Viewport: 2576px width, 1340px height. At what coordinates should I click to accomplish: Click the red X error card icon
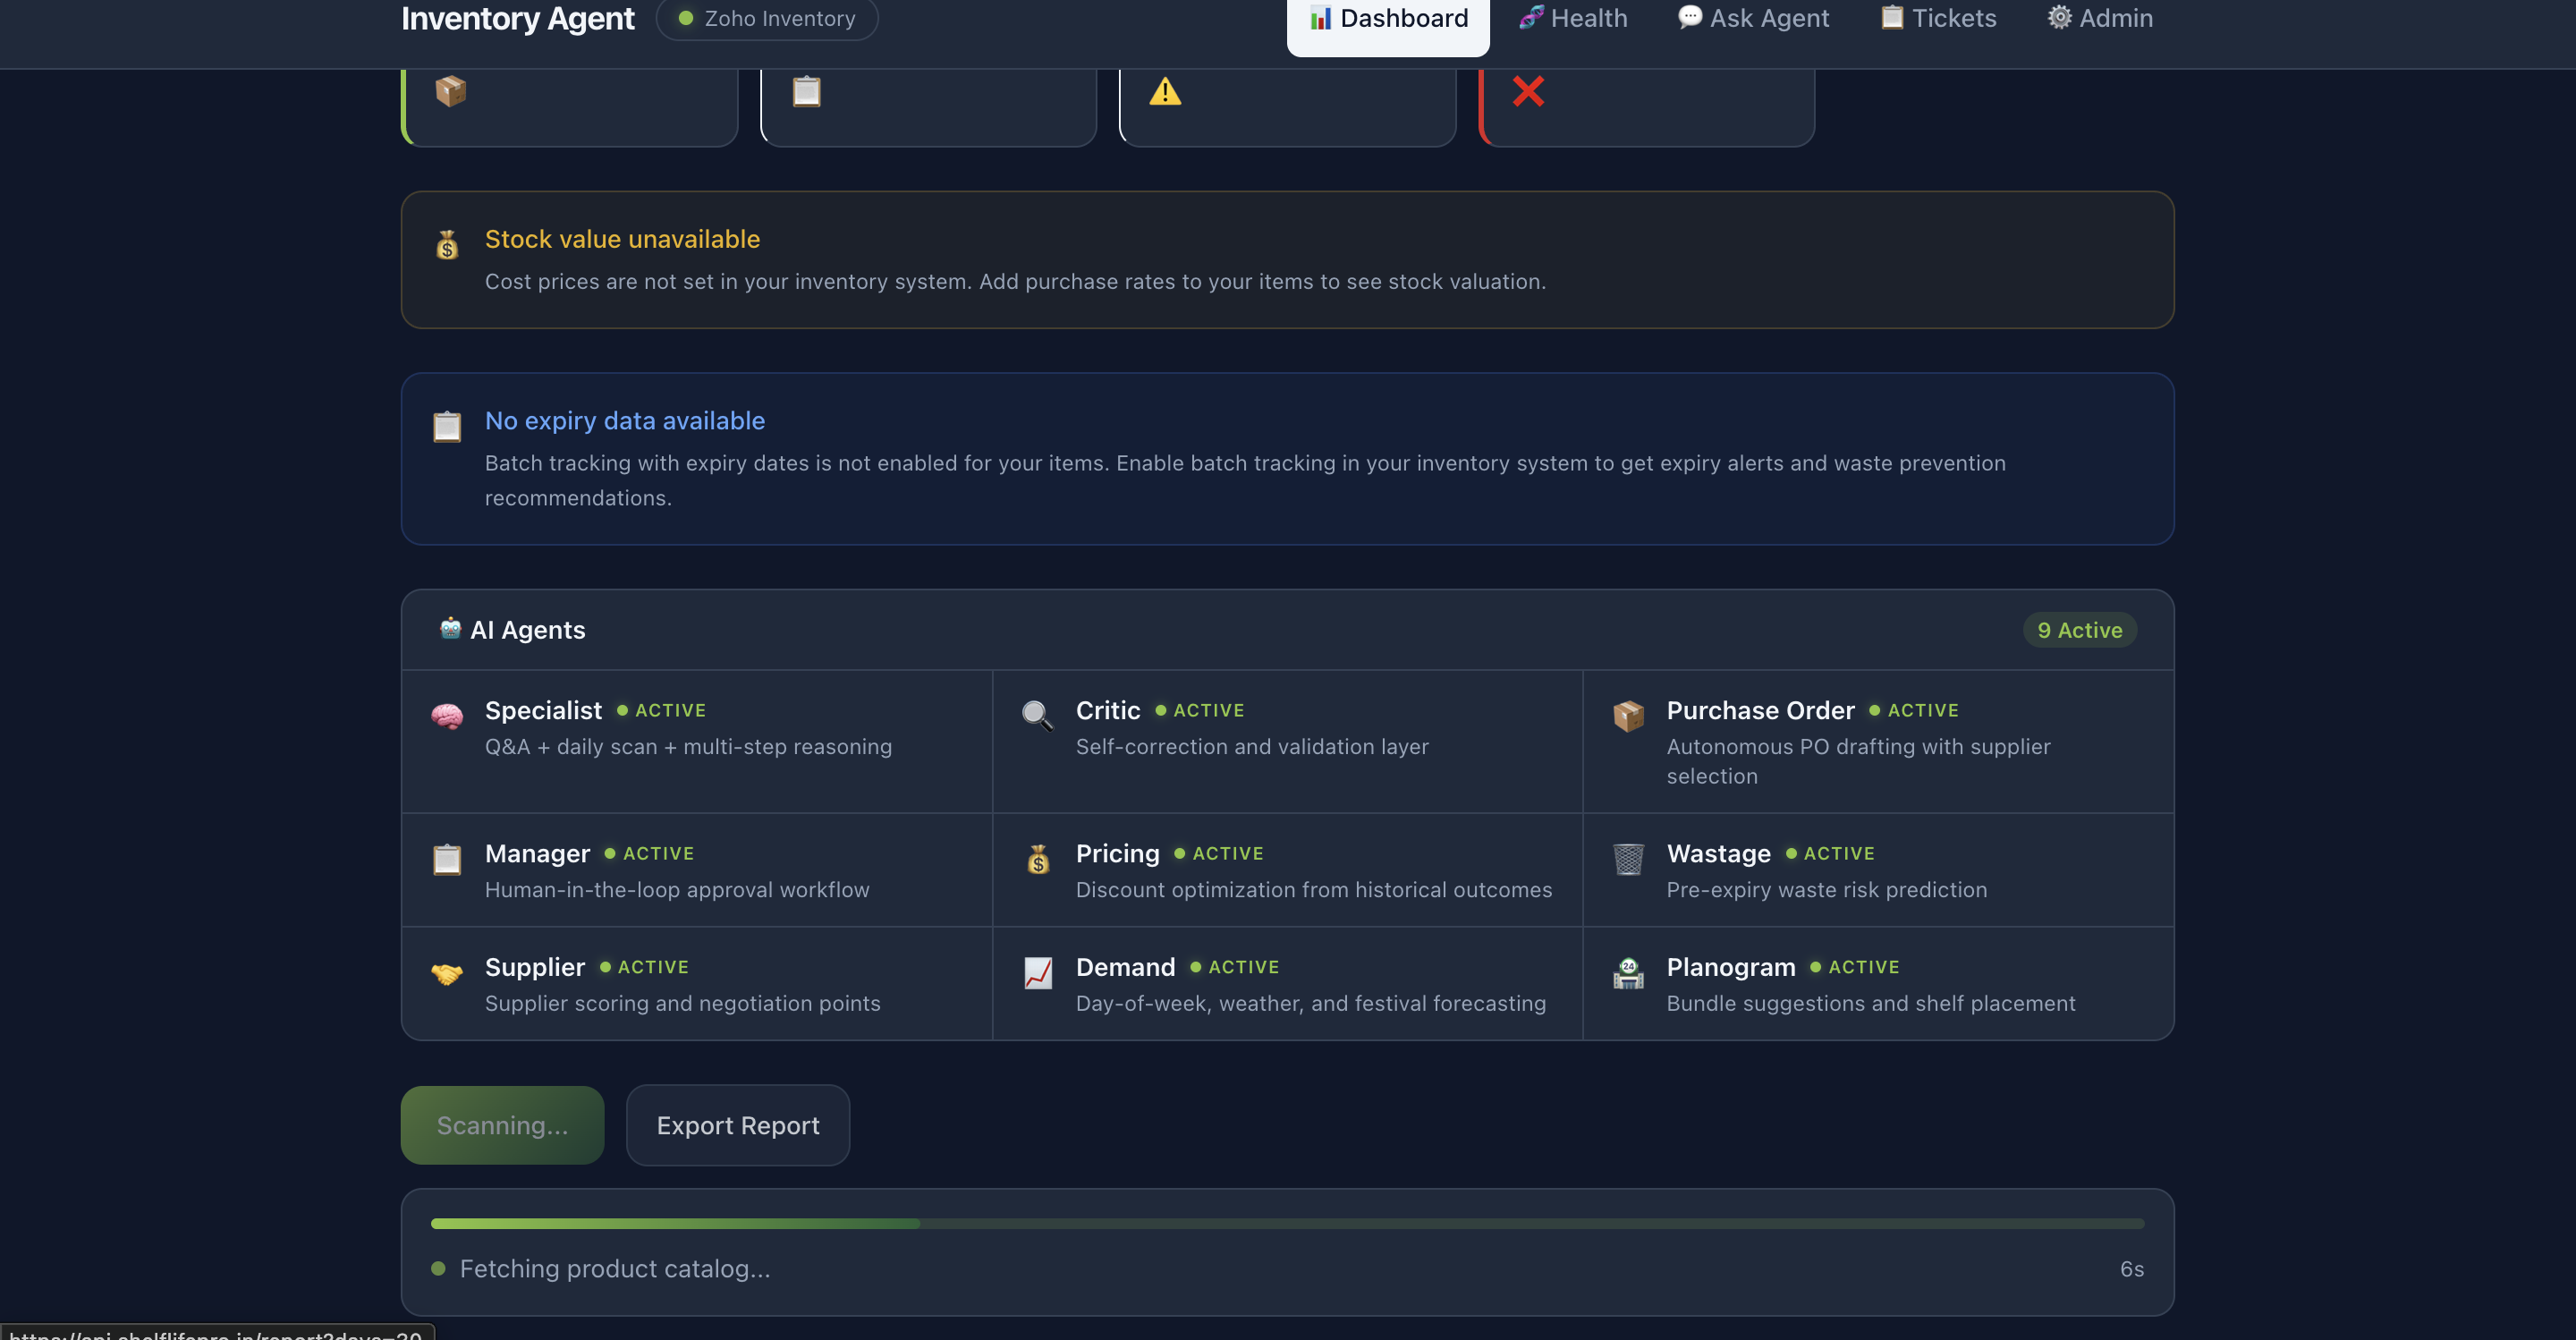point(1528,93)
